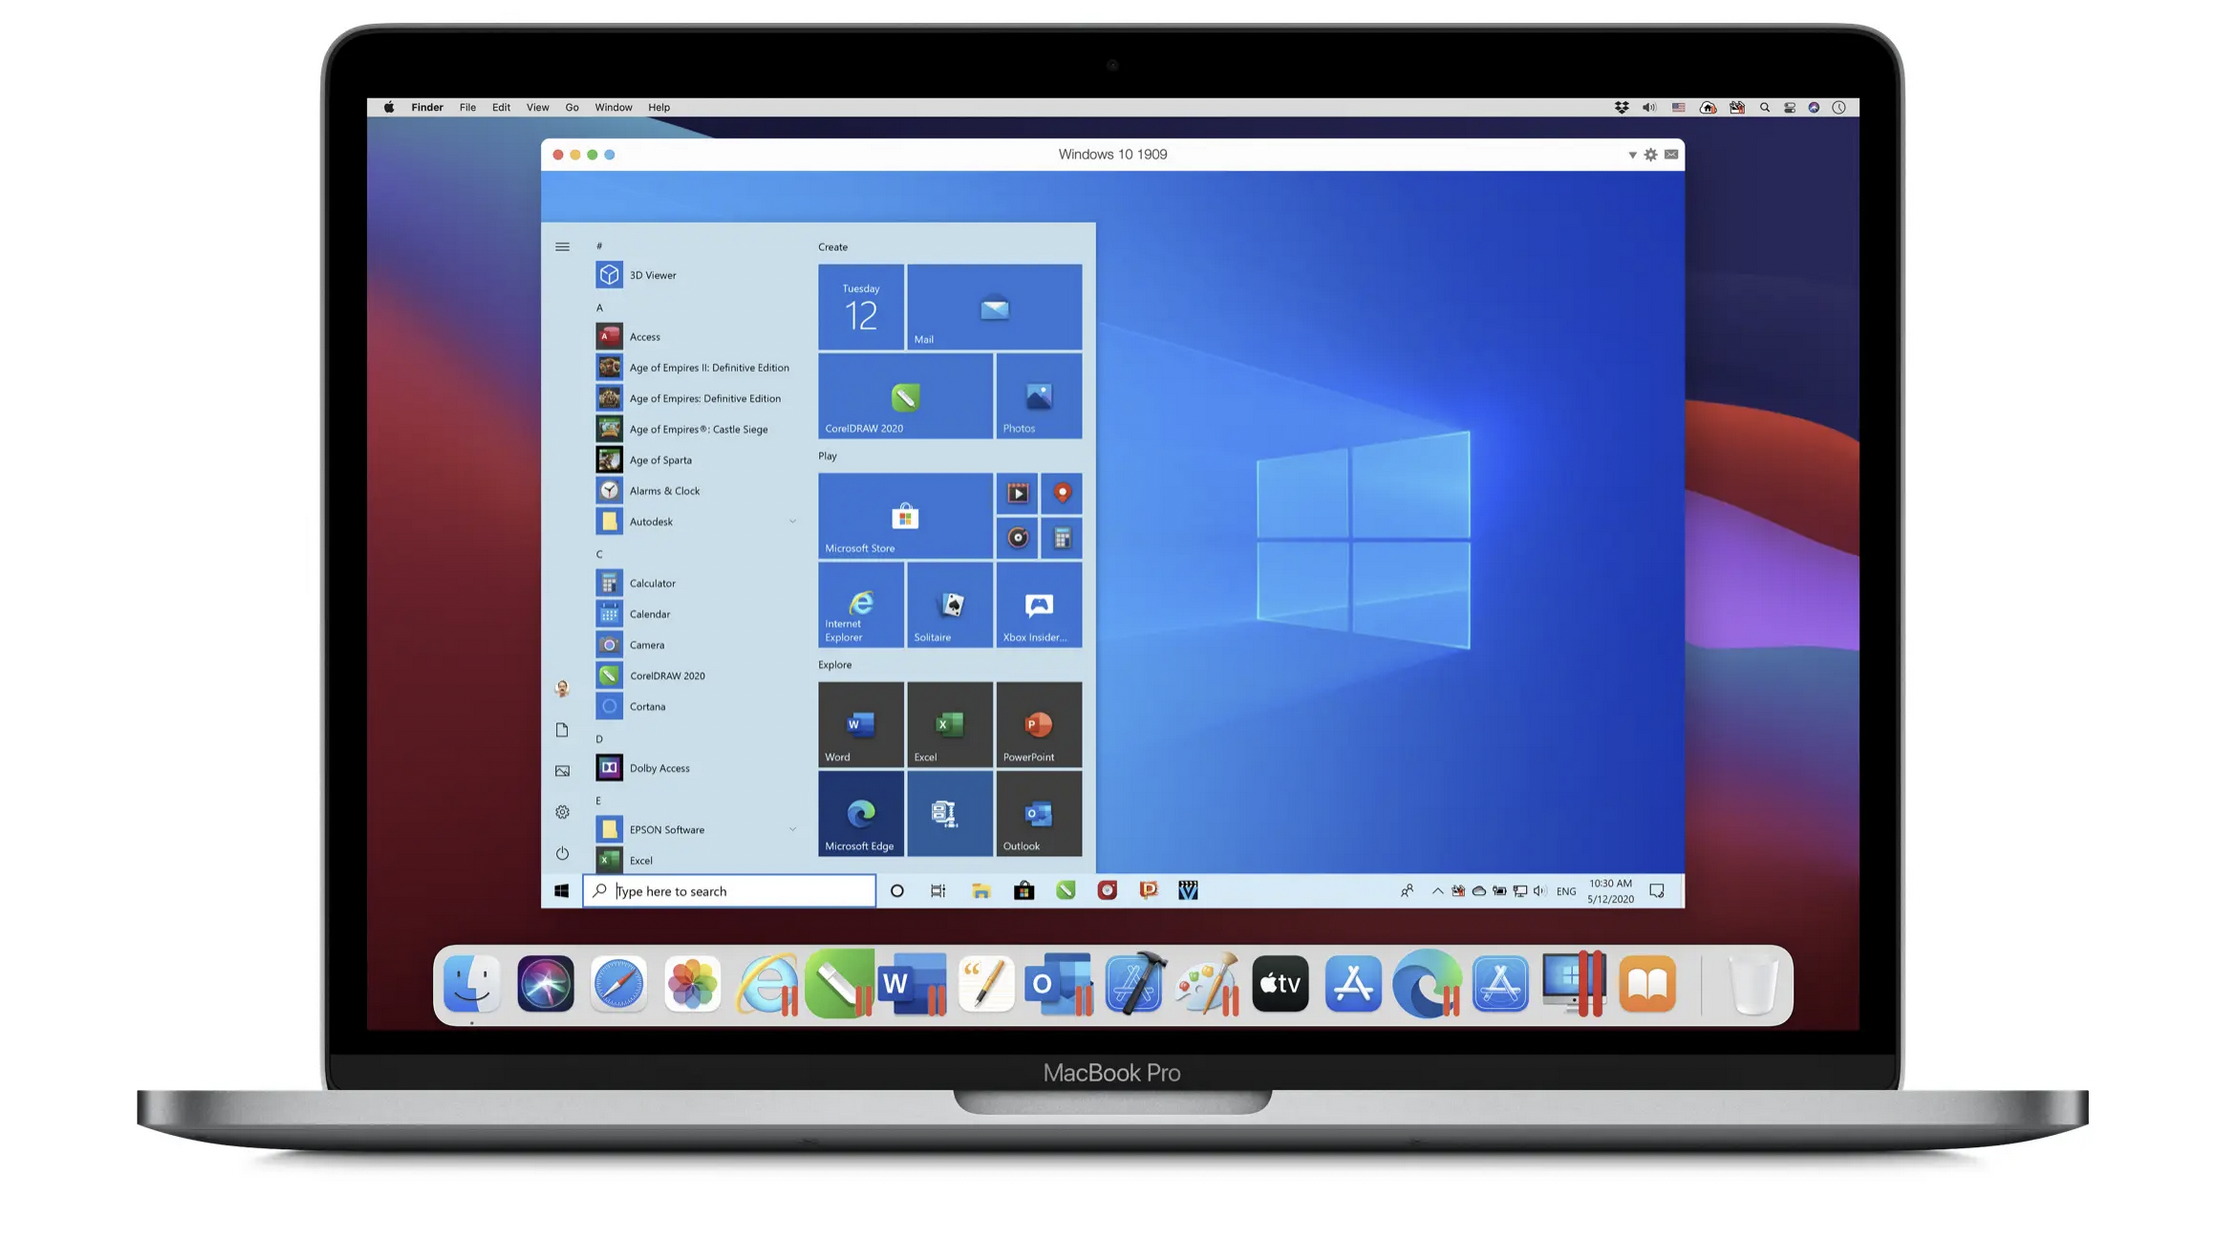Open the Settings gear in Start

[x=562, y=812]
